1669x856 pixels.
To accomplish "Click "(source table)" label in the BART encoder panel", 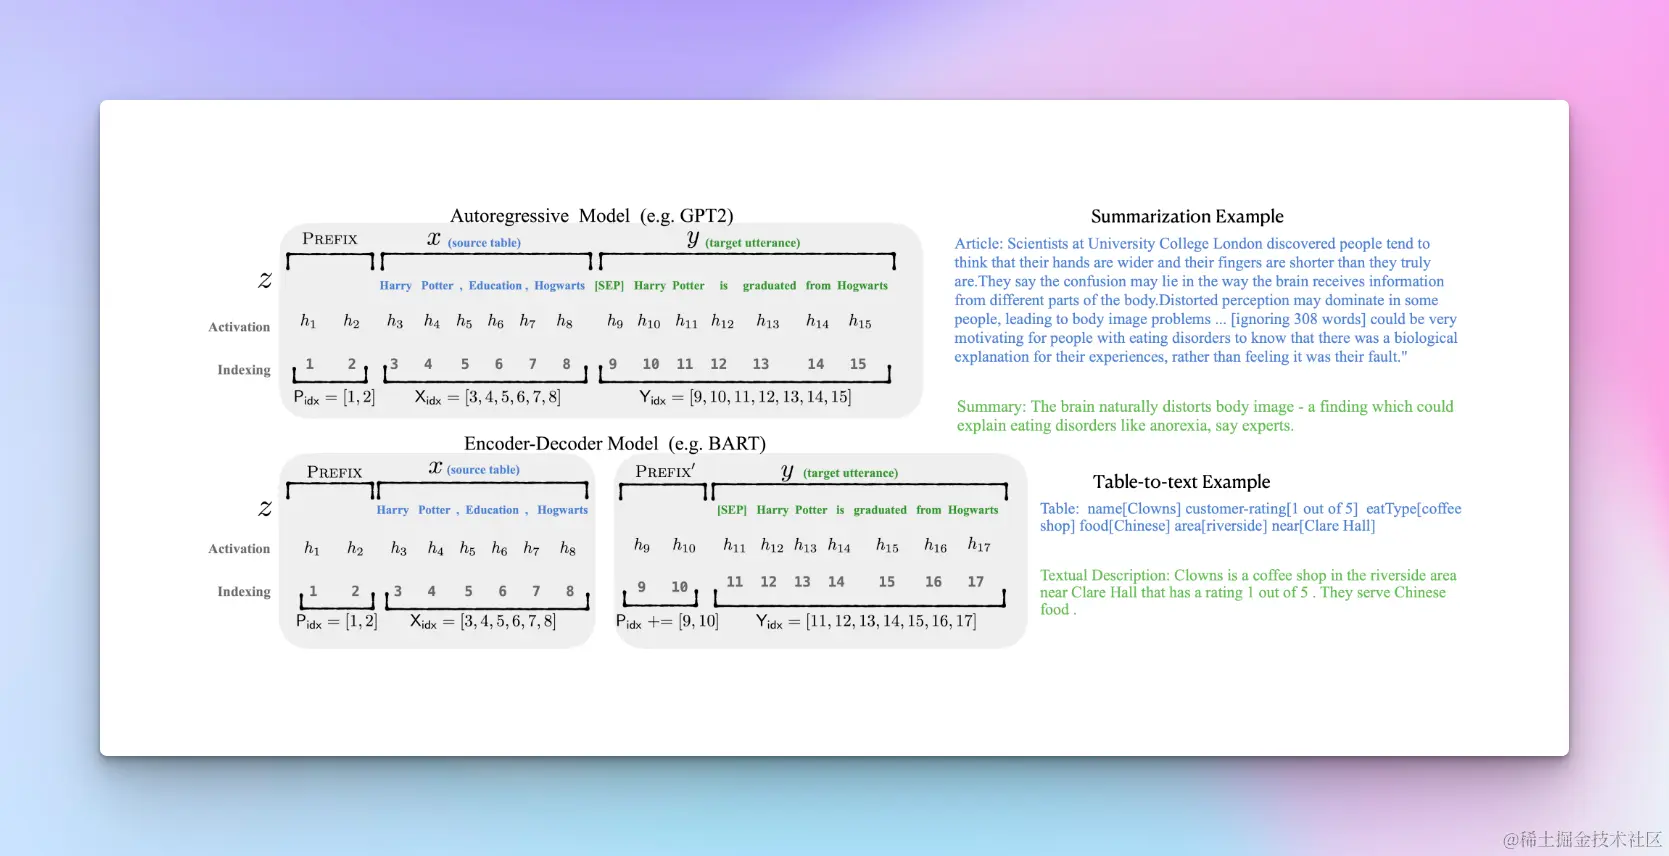I will (483, 470).
